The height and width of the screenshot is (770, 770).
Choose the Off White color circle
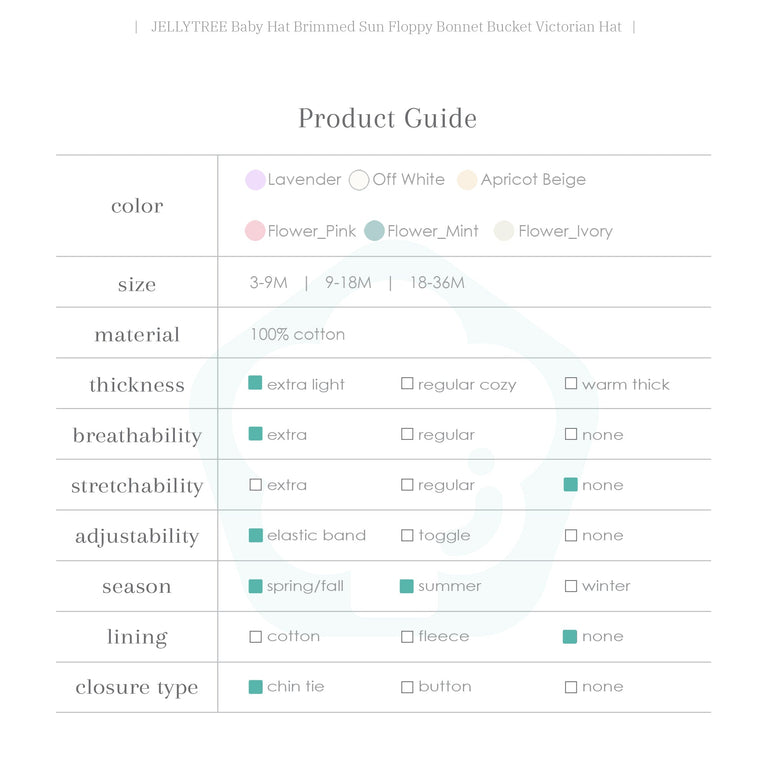(359, 180)
